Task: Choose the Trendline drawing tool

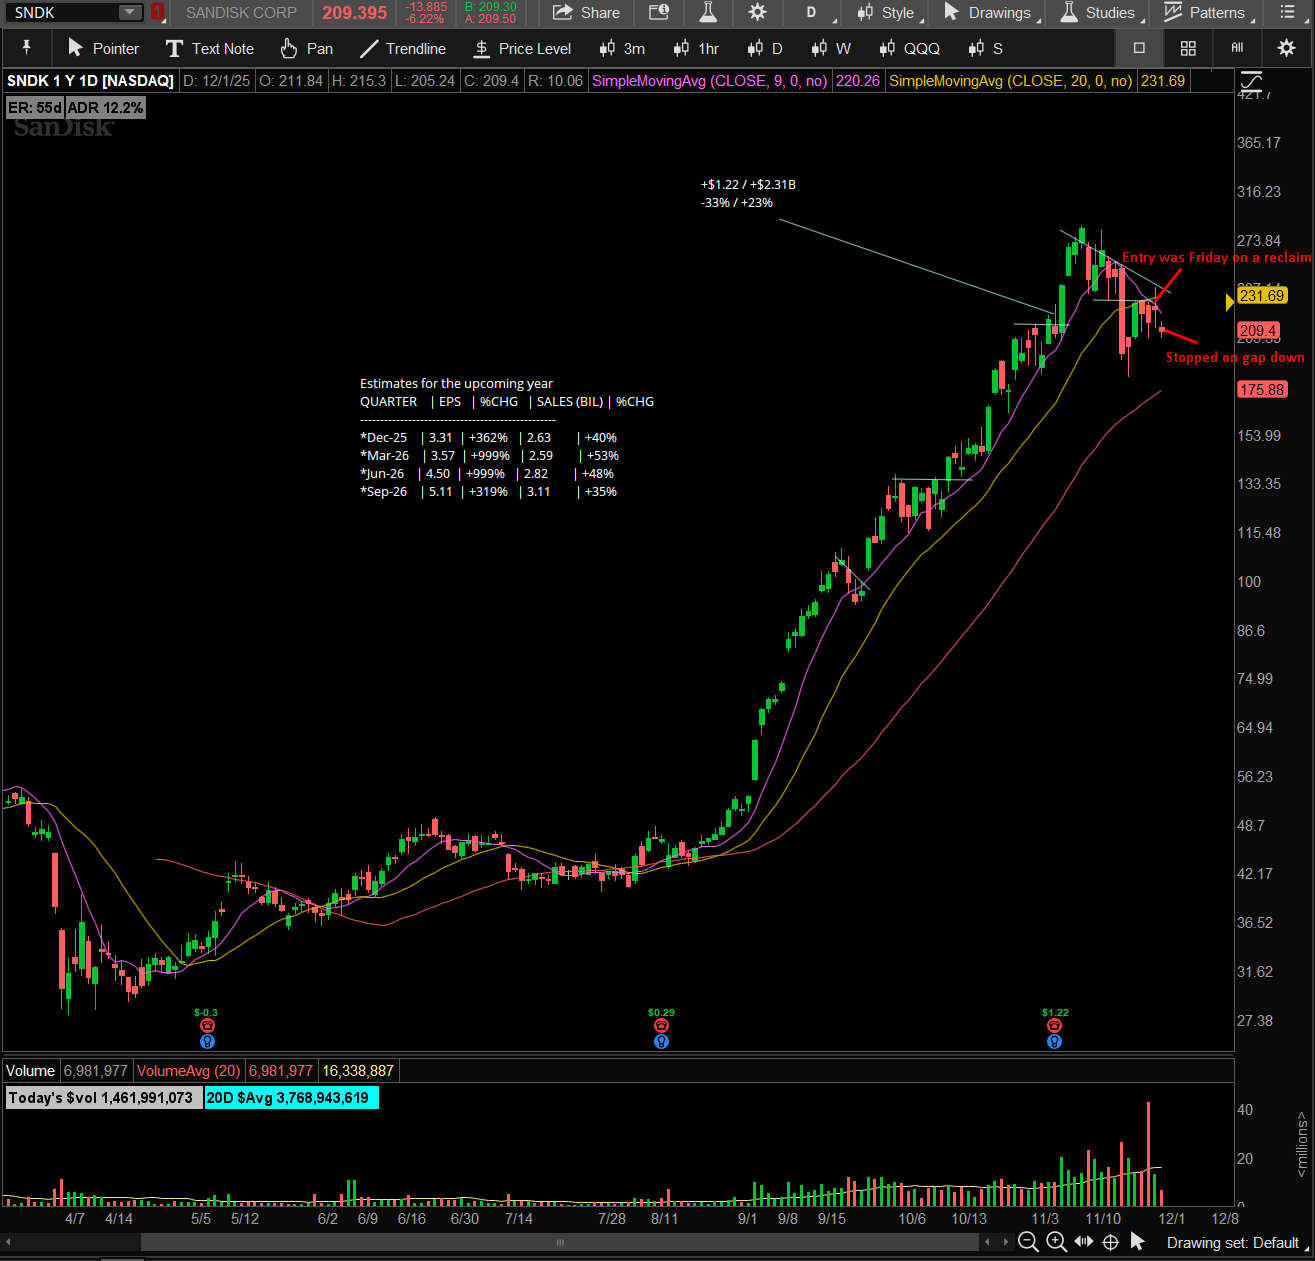Action: point(403,48)
